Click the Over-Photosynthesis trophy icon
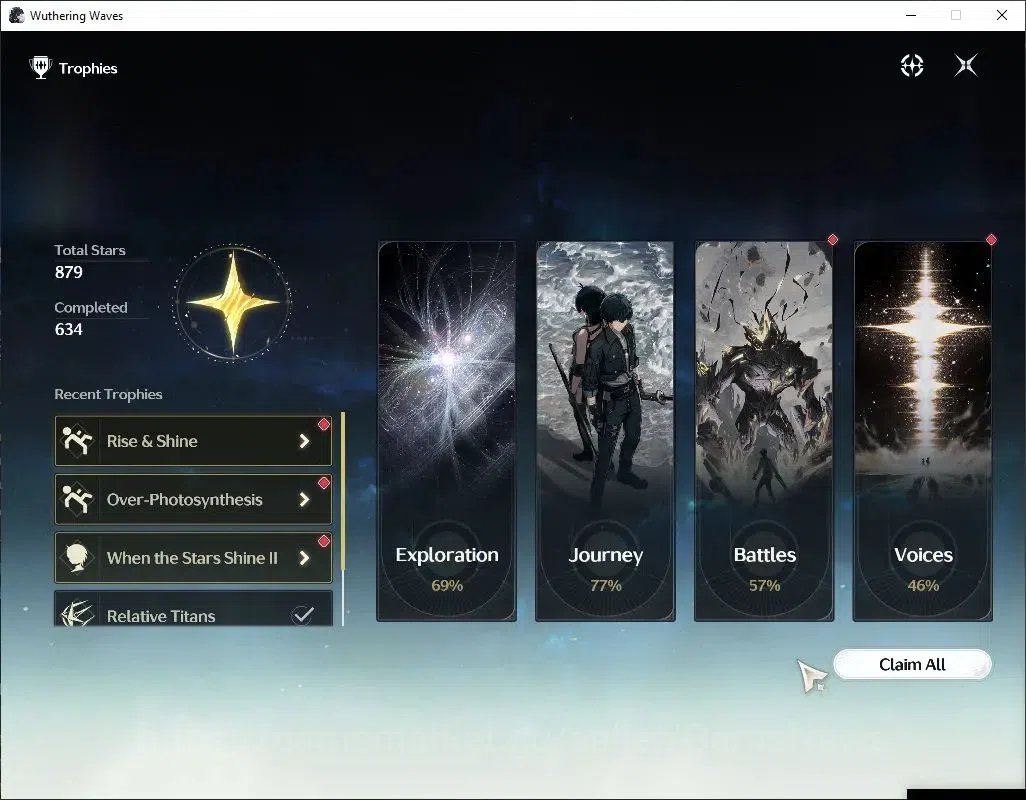Image resolution: width=1026 pixels, height=800 pixels. tap(77, 499)
